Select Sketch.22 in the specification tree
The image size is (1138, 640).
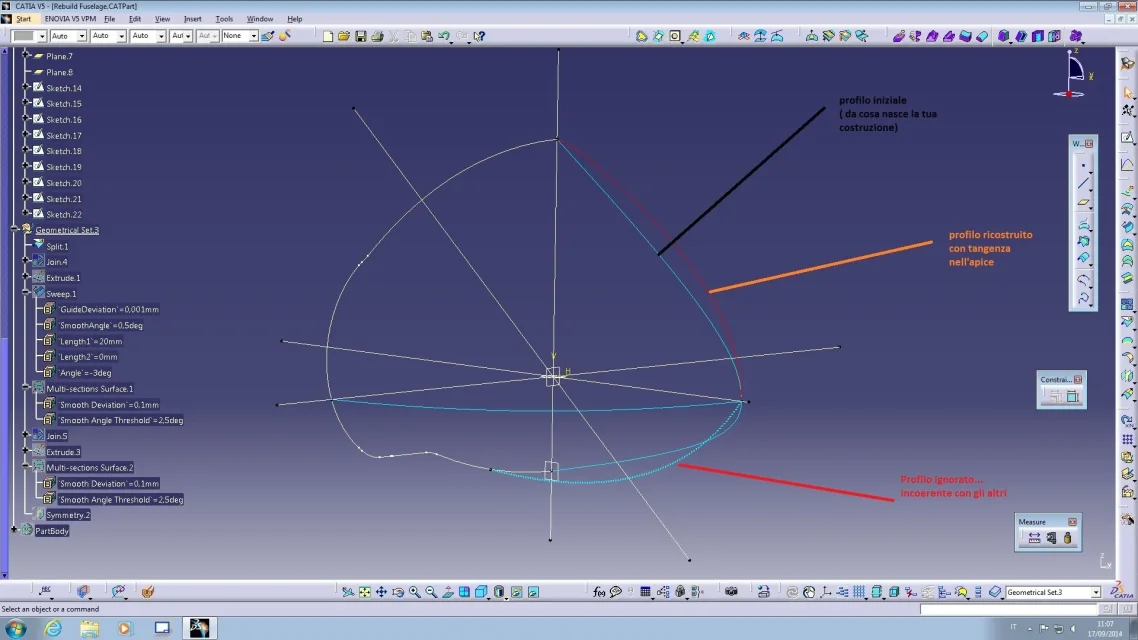click(64, 215)
